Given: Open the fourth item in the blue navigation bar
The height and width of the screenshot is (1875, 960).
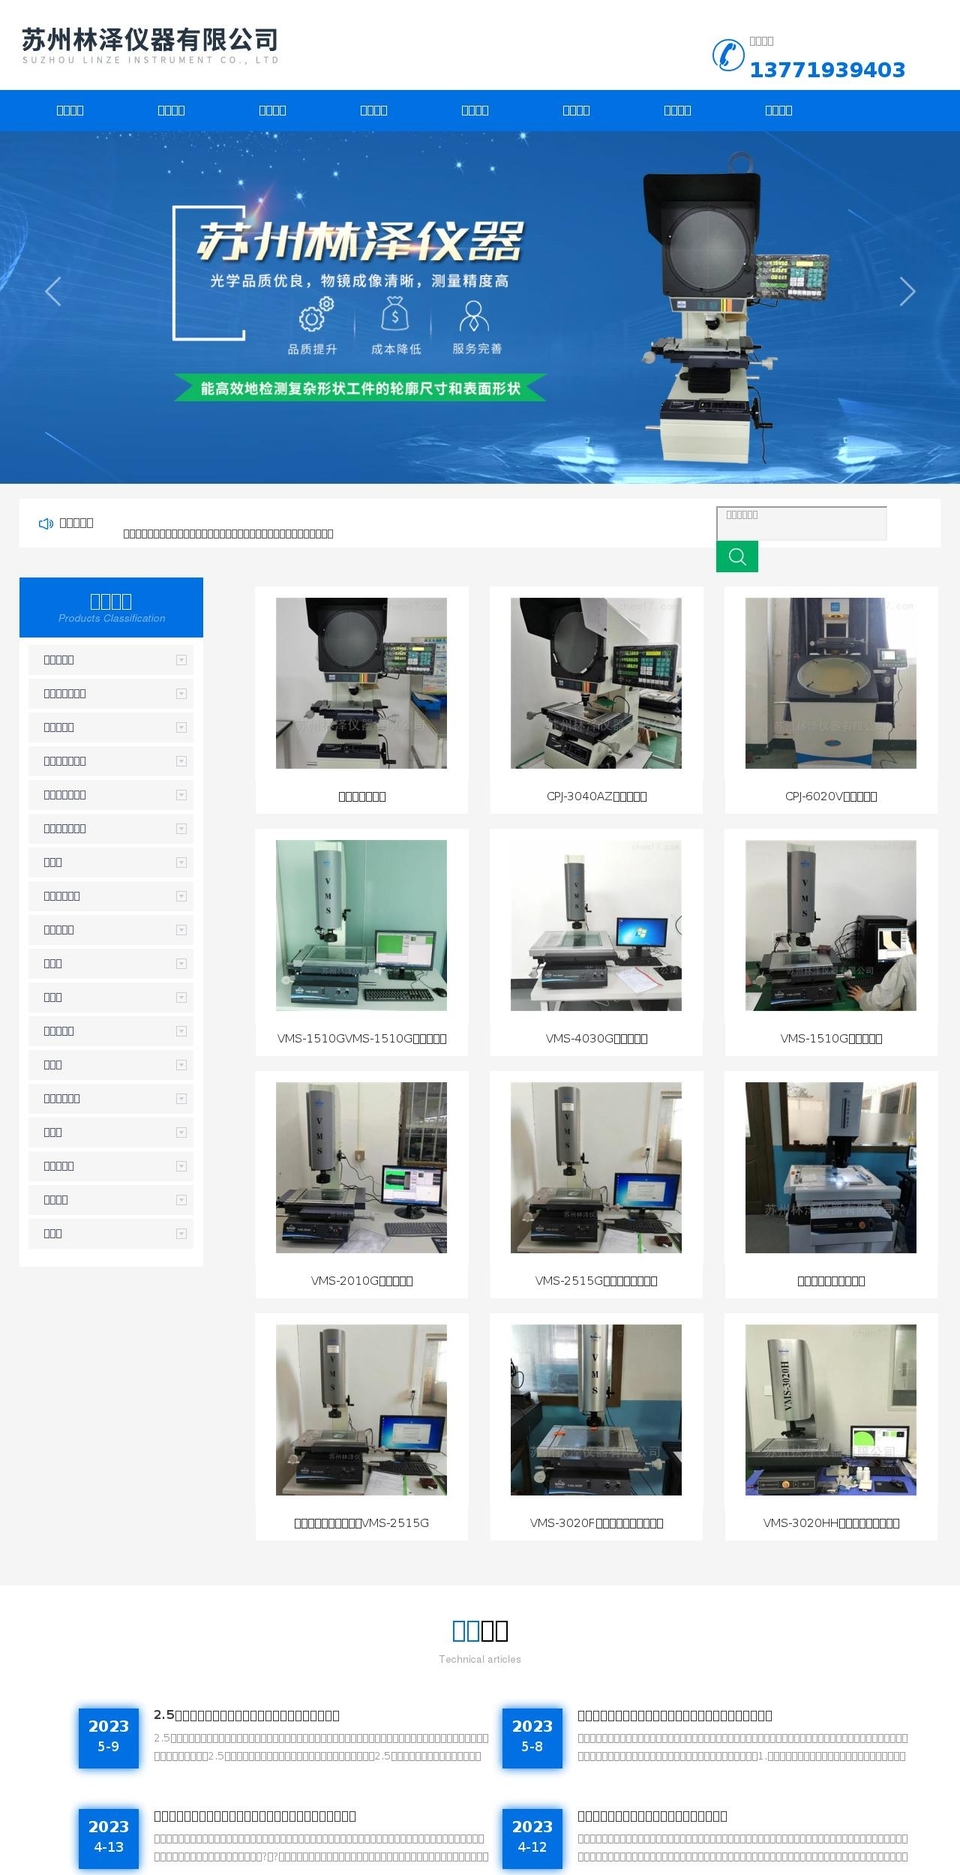Looking at the screenshot, I should click(374, 111).
